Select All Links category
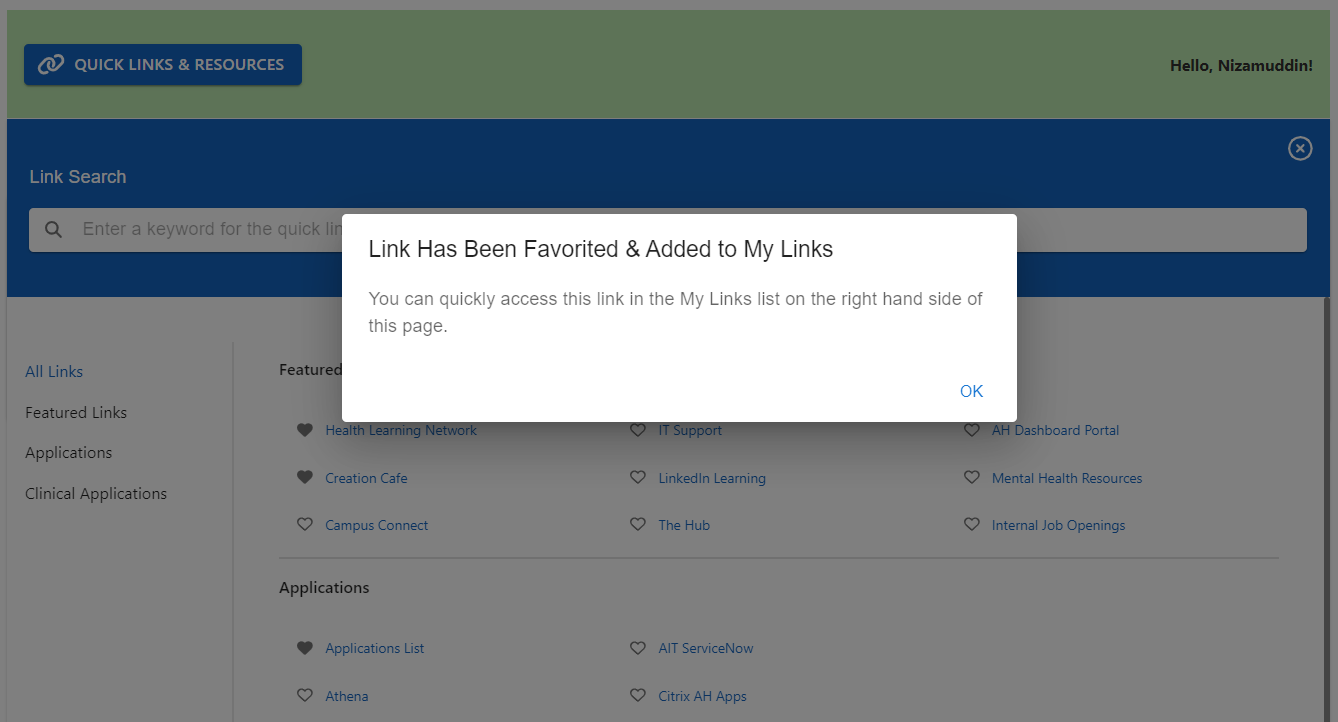1338x722 pixels. pyautogui.click(x=54, y=372)
